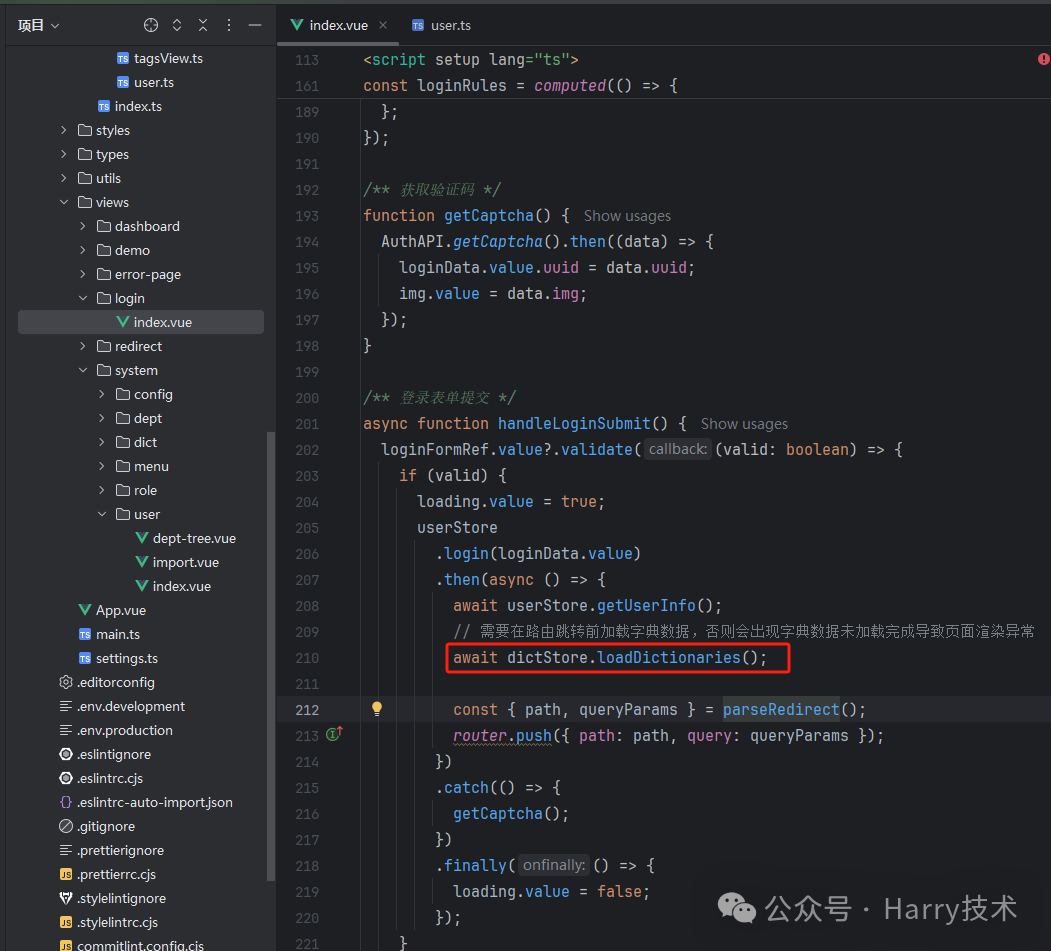Click the expand all icon in project panel
The image size is (1051, 951).
(177, 25)
